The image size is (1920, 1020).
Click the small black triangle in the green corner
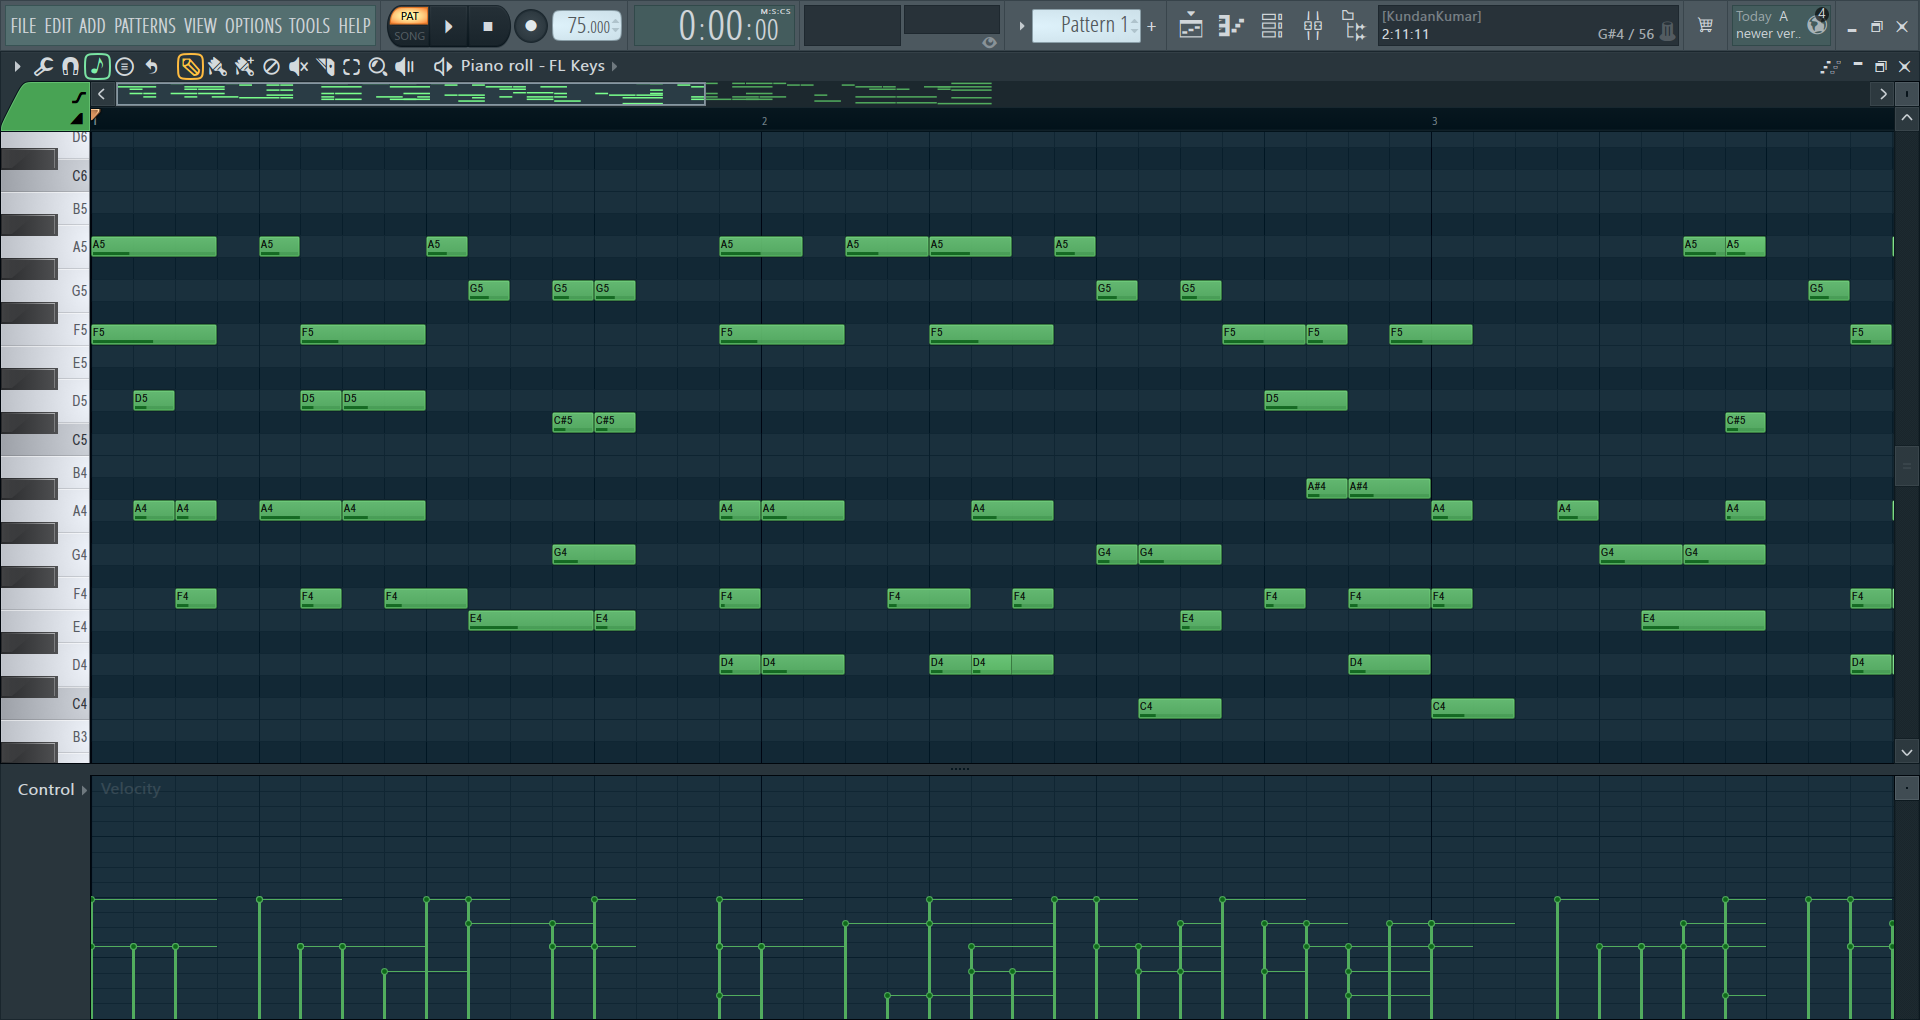pos(77,118)
